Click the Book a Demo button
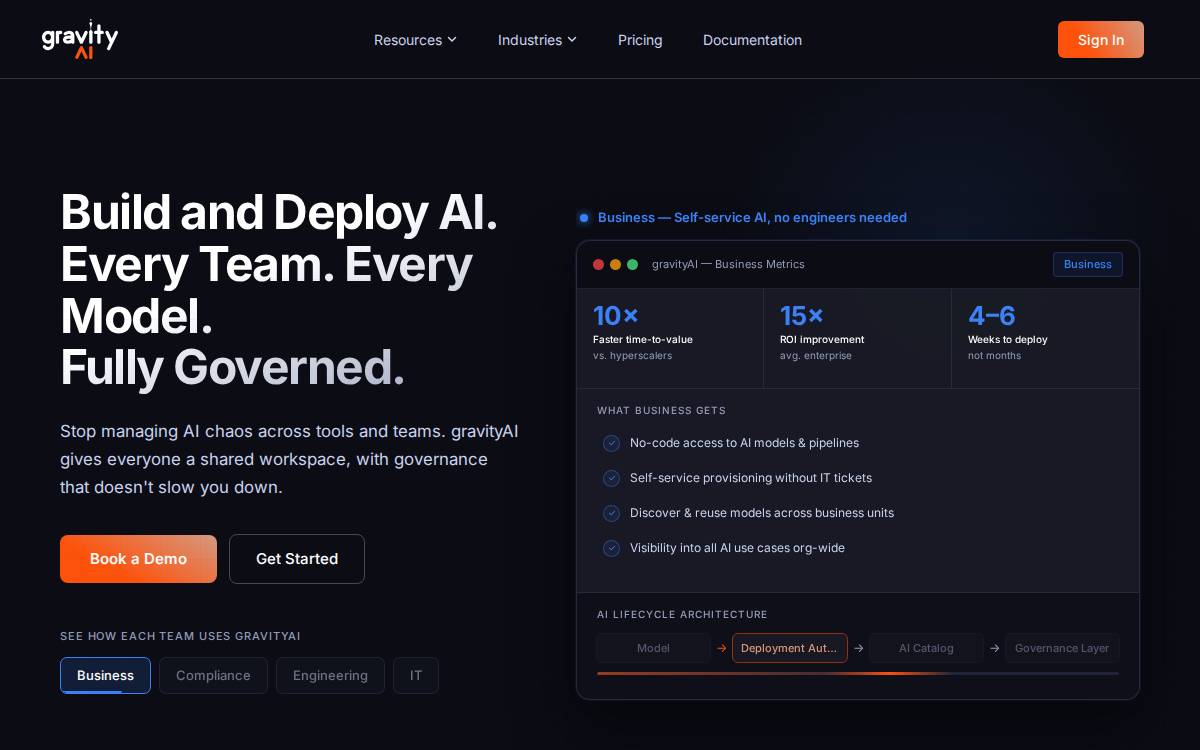1200x750 pixels. (138, 559)
